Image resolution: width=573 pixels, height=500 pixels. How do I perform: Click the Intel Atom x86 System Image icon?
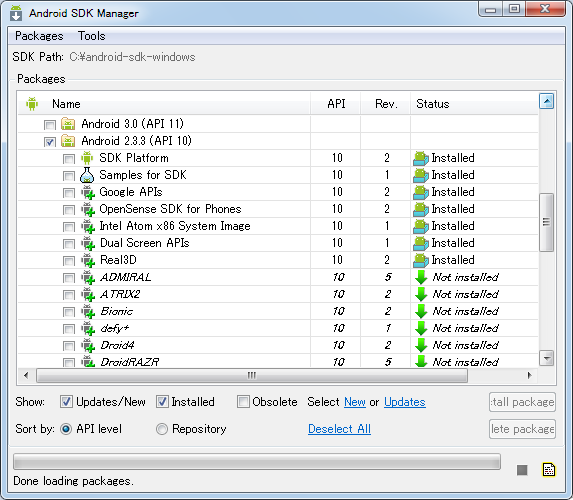click(88, 226)
